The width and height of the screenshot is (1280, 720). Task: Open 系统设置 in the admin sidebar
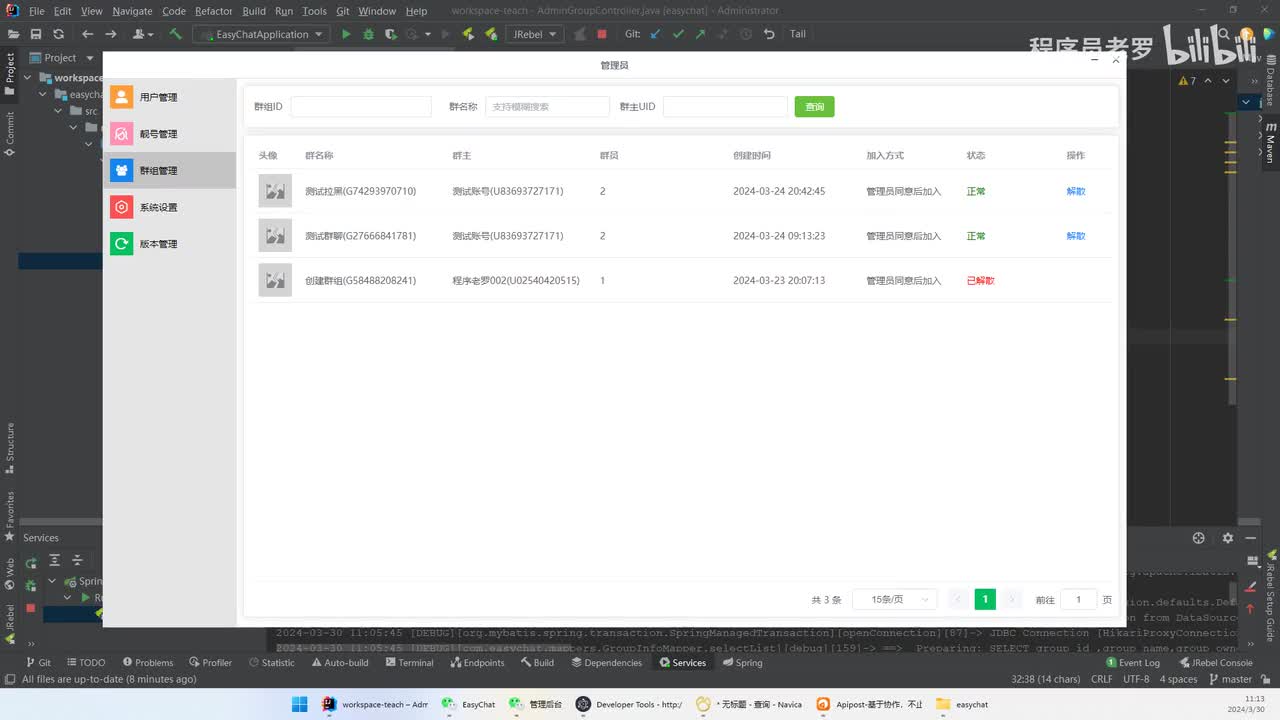coord(170,207)
